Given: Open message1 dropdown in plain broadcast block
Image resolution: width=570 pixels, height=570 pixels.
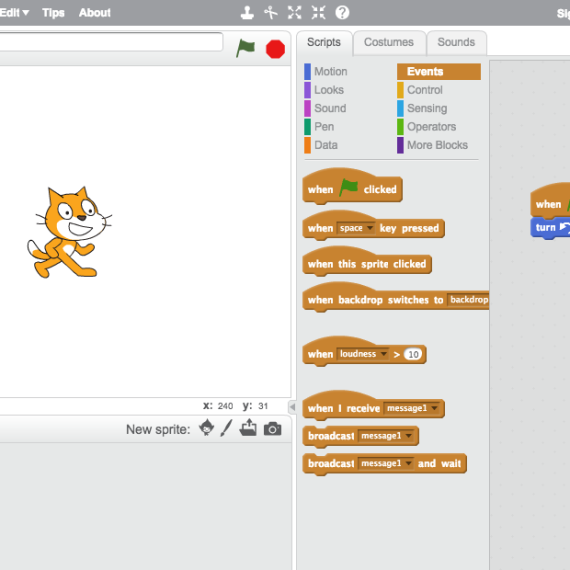Looking at the screenshot, I should 386,436.
